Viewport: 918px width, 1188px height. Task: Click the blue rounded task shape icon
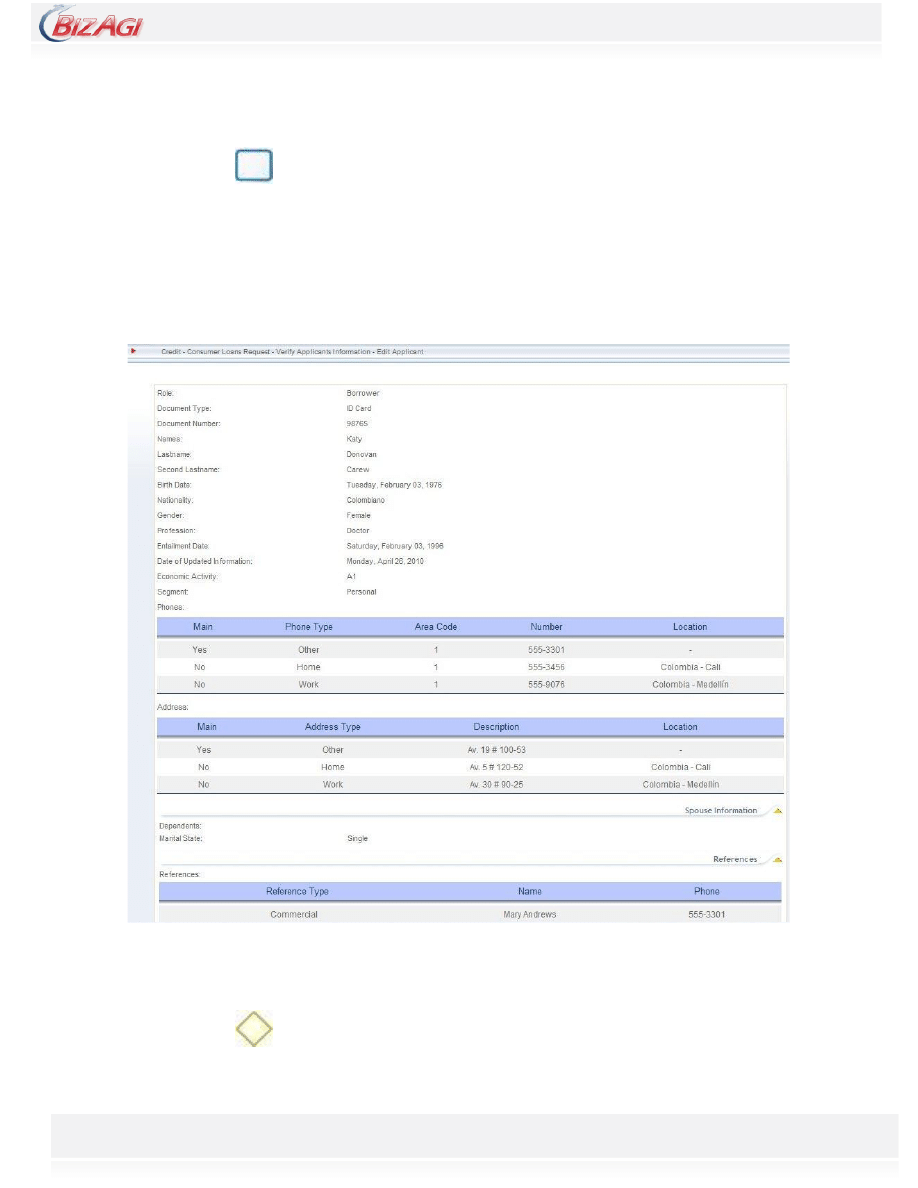click(x=254, y=166)
